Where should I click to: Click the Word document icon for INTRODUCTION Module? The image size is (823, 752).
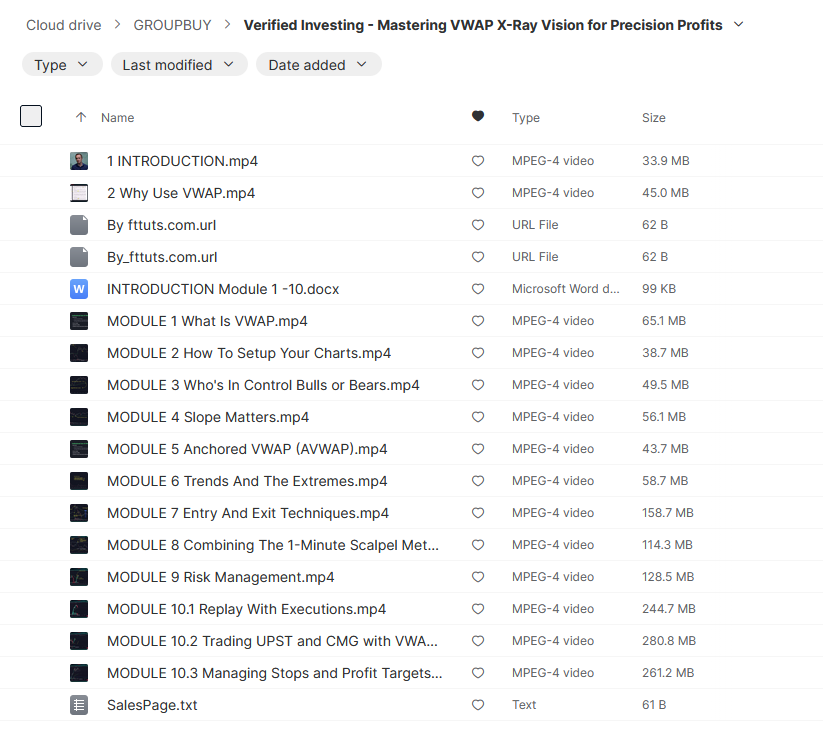click(x=79, y=289)
